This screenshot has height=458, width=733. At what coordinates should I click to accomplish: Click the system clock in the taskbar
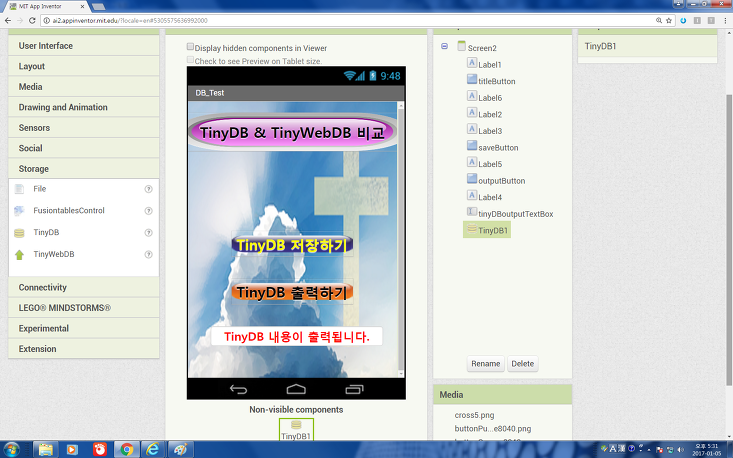click(x=706, y=450)
